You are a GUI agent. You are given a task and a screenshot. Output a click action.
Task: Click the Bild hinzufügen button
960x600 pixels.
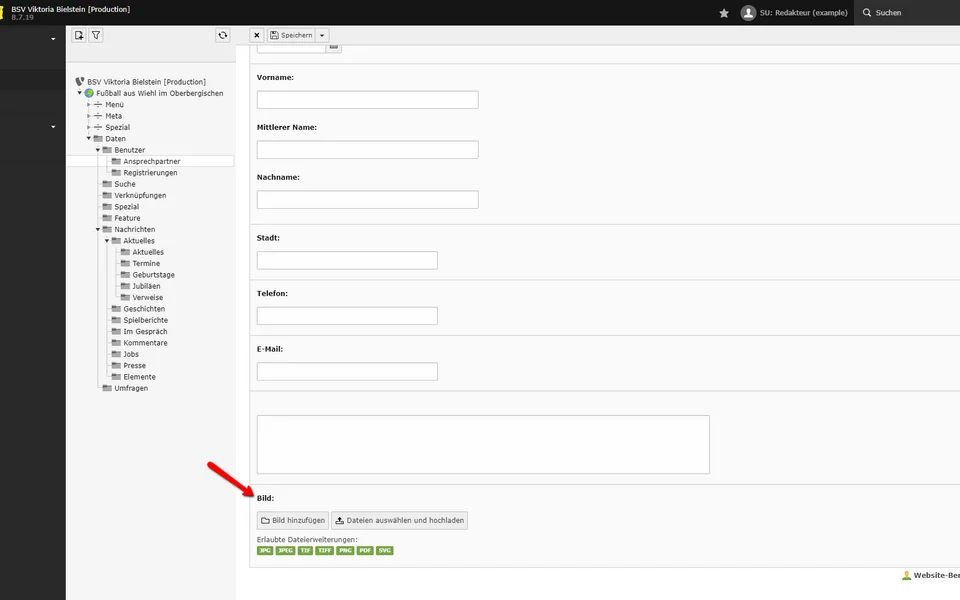point(292,521)
